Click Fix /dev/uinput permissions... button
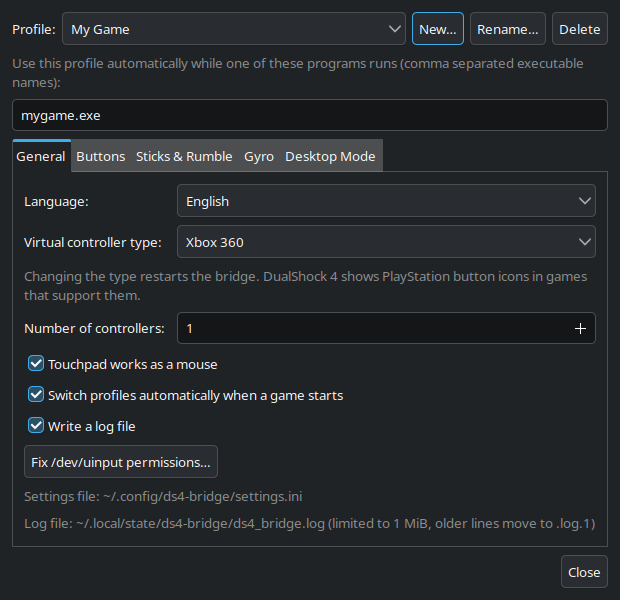Viewport: 620px width, 600px height. point(121,462)
